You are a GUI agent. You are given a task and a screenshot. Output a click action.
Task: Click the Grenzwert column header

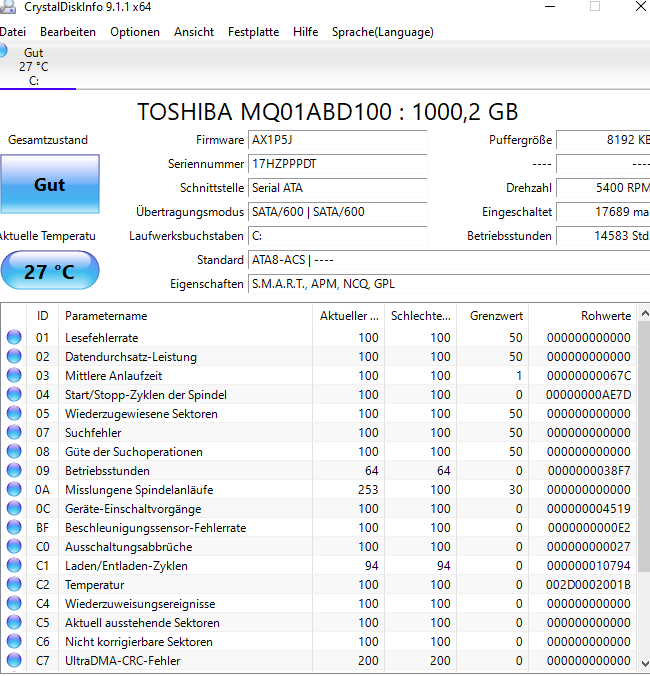point(493,316)
